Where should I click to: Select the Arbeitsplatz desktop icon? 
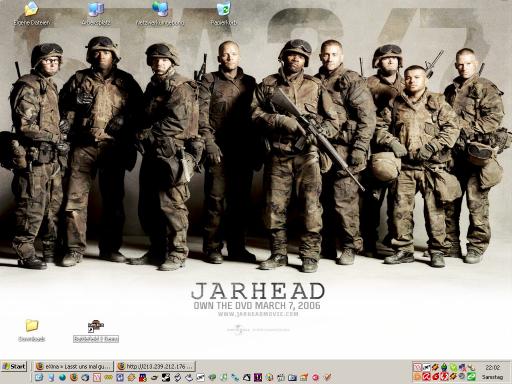pyautogui.click(x=96, y=13)
